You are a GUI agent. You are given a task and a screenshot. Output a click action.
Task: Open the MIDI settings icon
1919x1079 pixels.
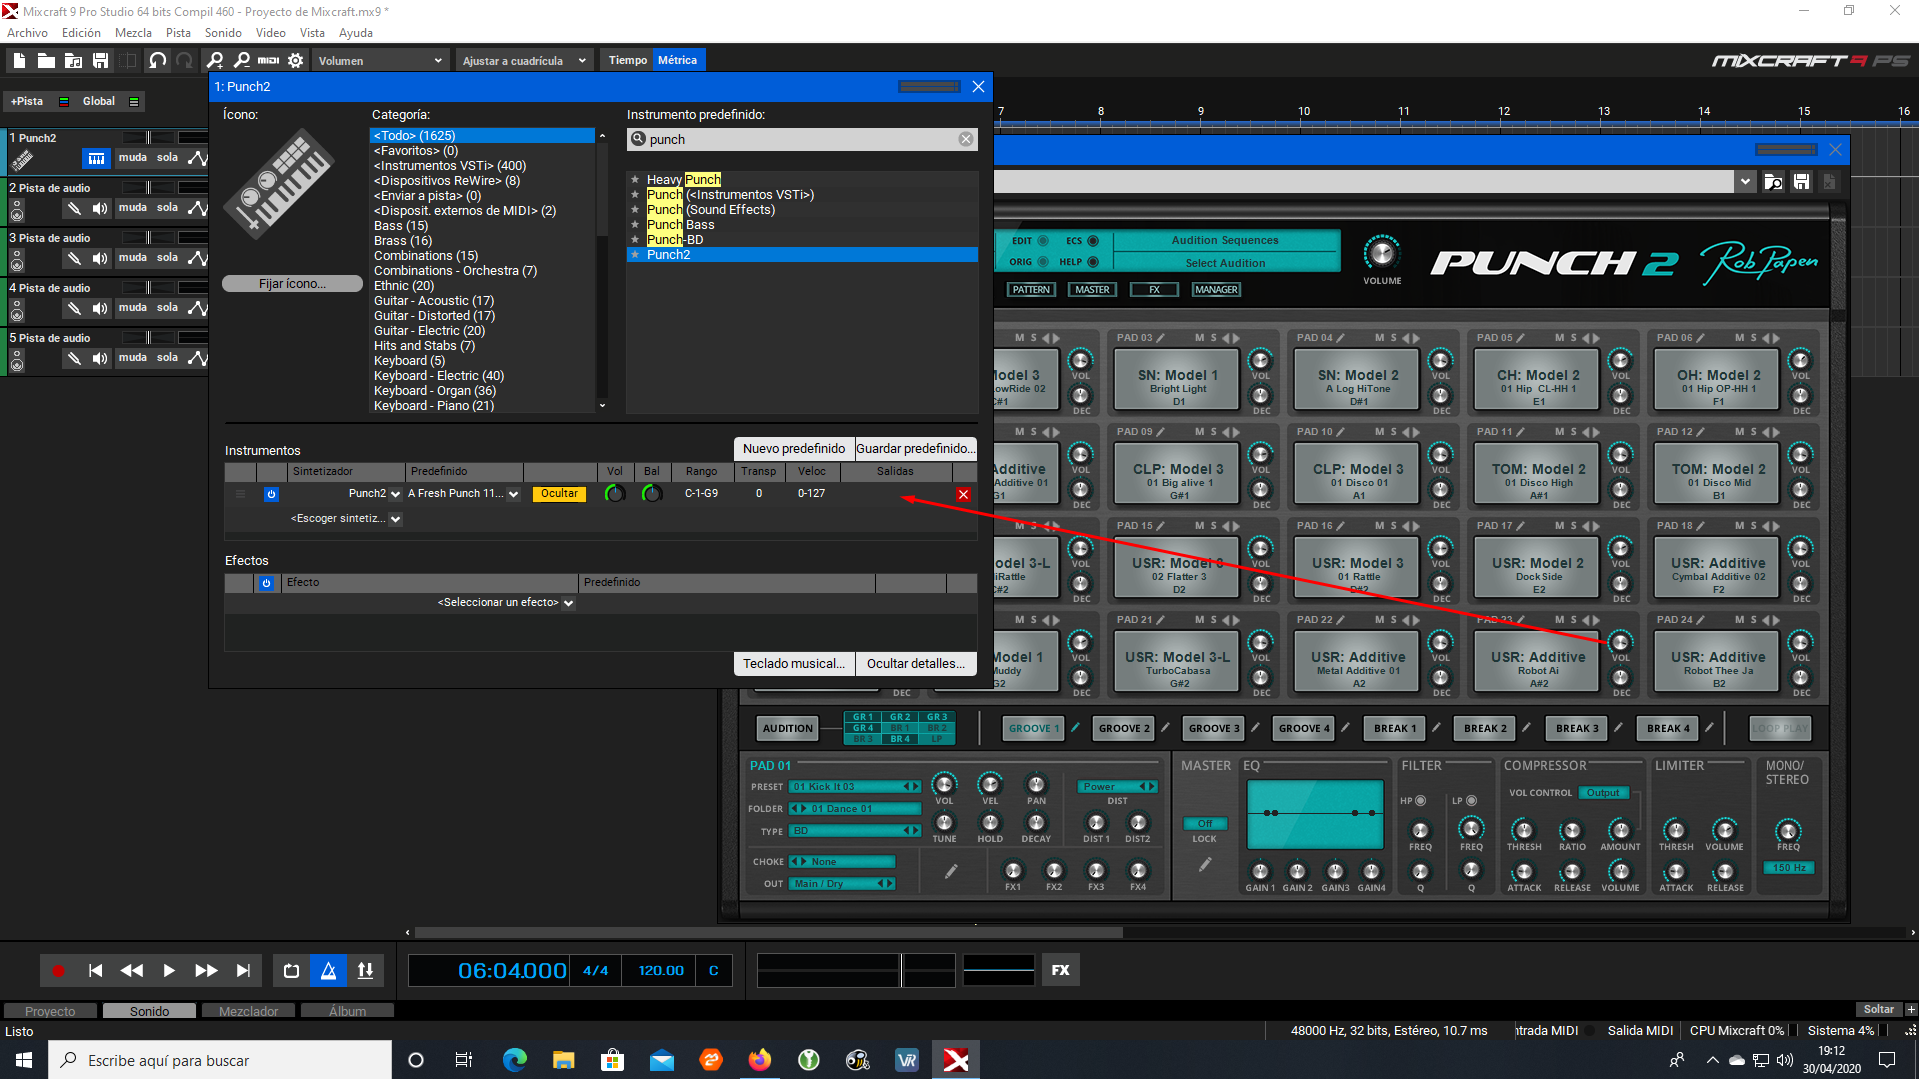(x=268, y=61)
